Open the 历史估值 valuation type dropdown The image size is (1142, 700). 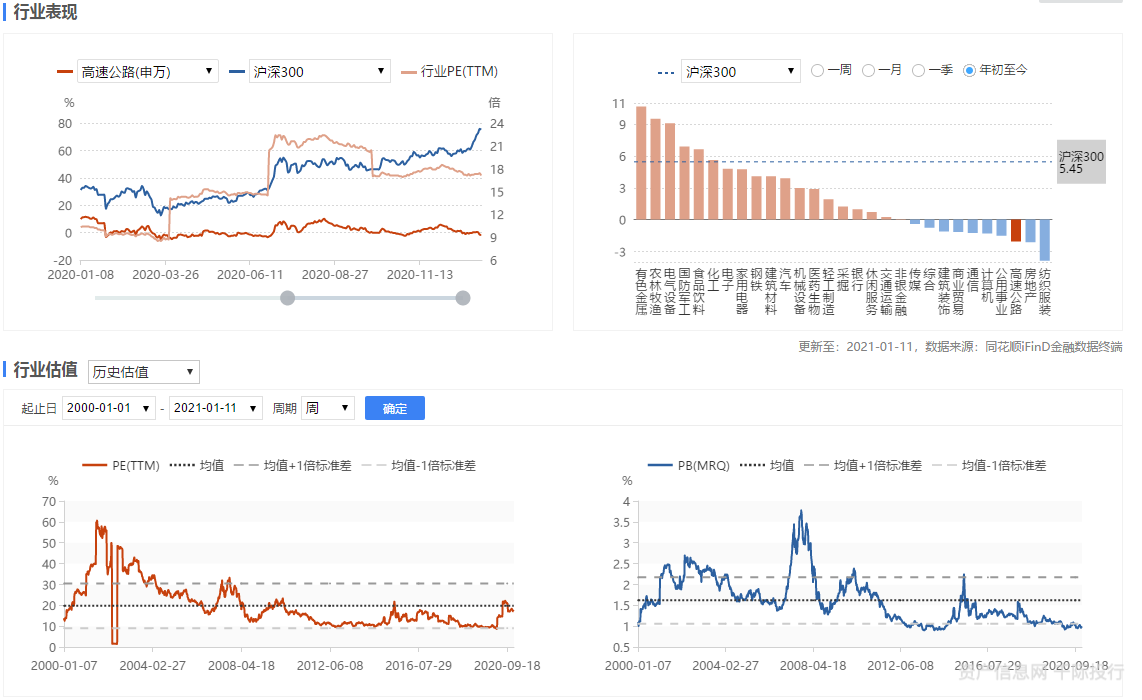coord(144,372)
